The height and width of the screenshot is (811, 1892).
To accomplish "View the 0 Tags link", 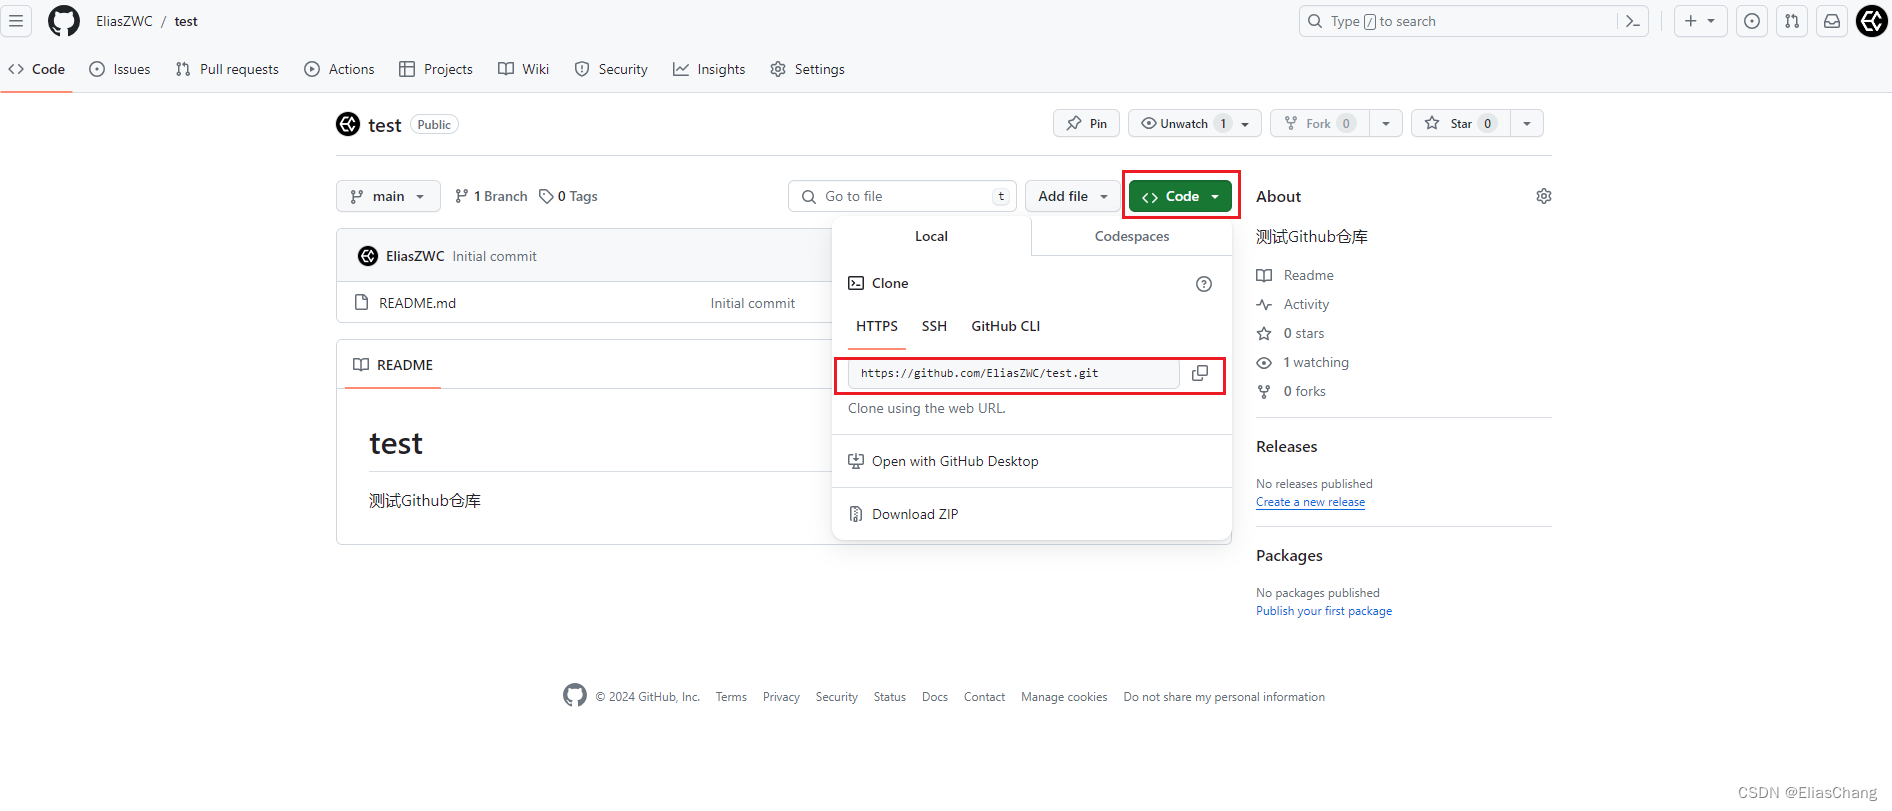I will (x=568, y=196).
